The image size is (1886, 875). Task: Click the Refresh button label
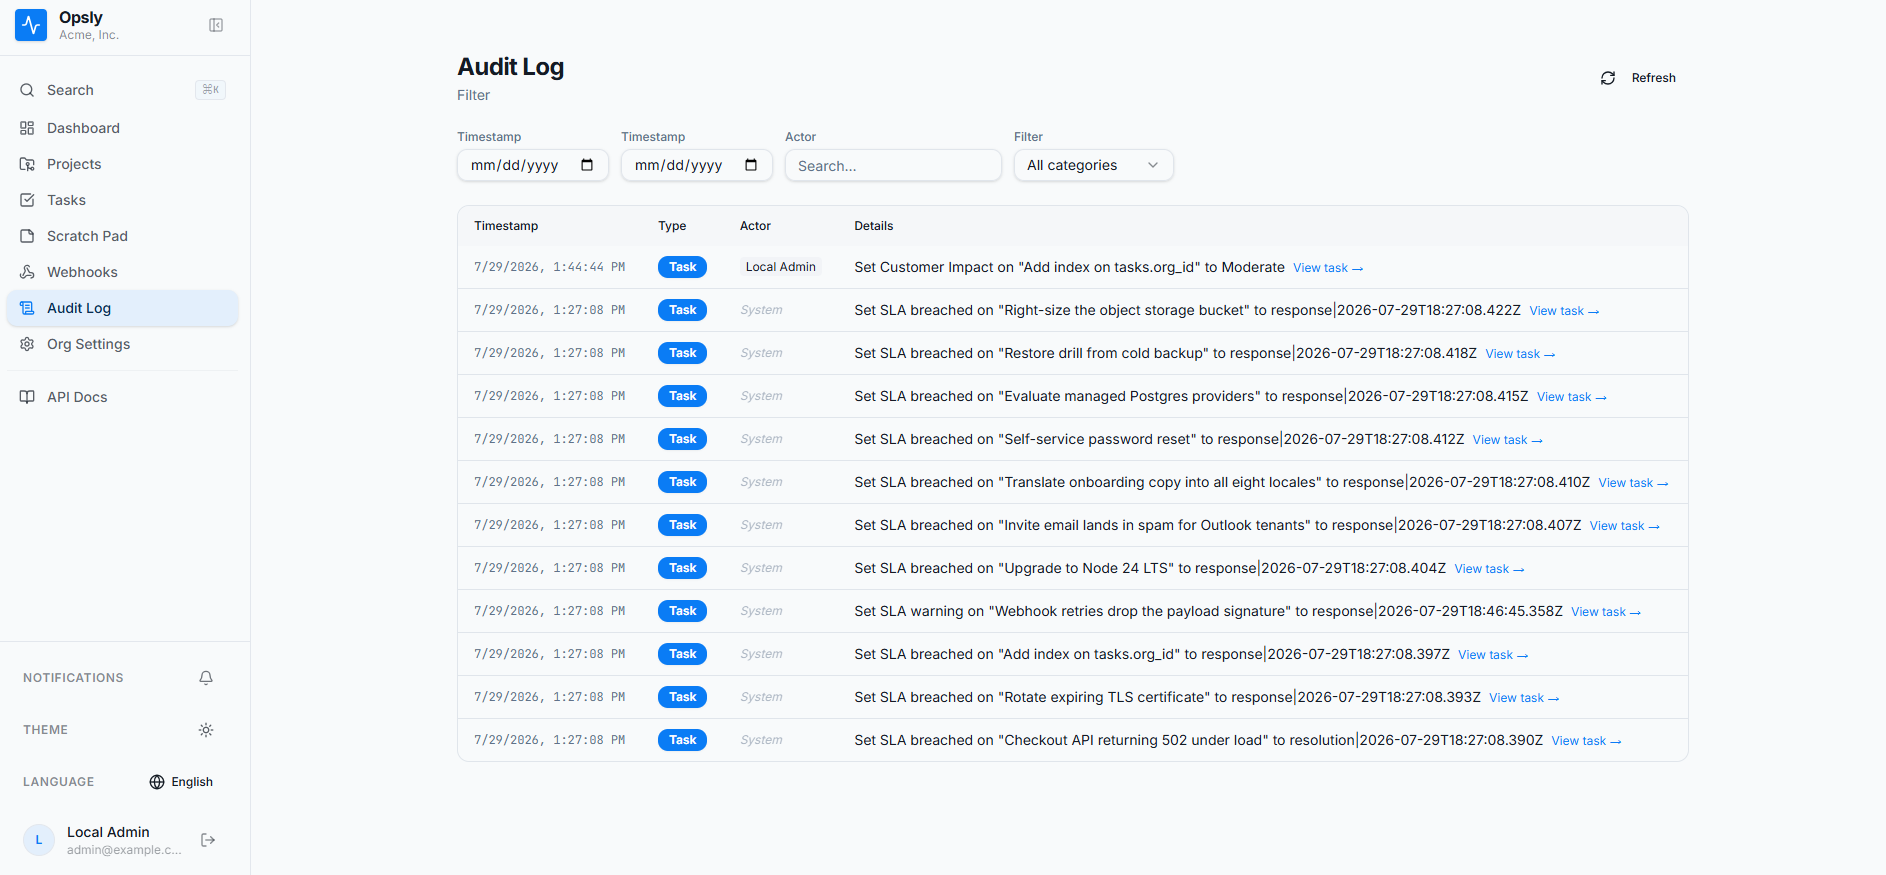1653,78
